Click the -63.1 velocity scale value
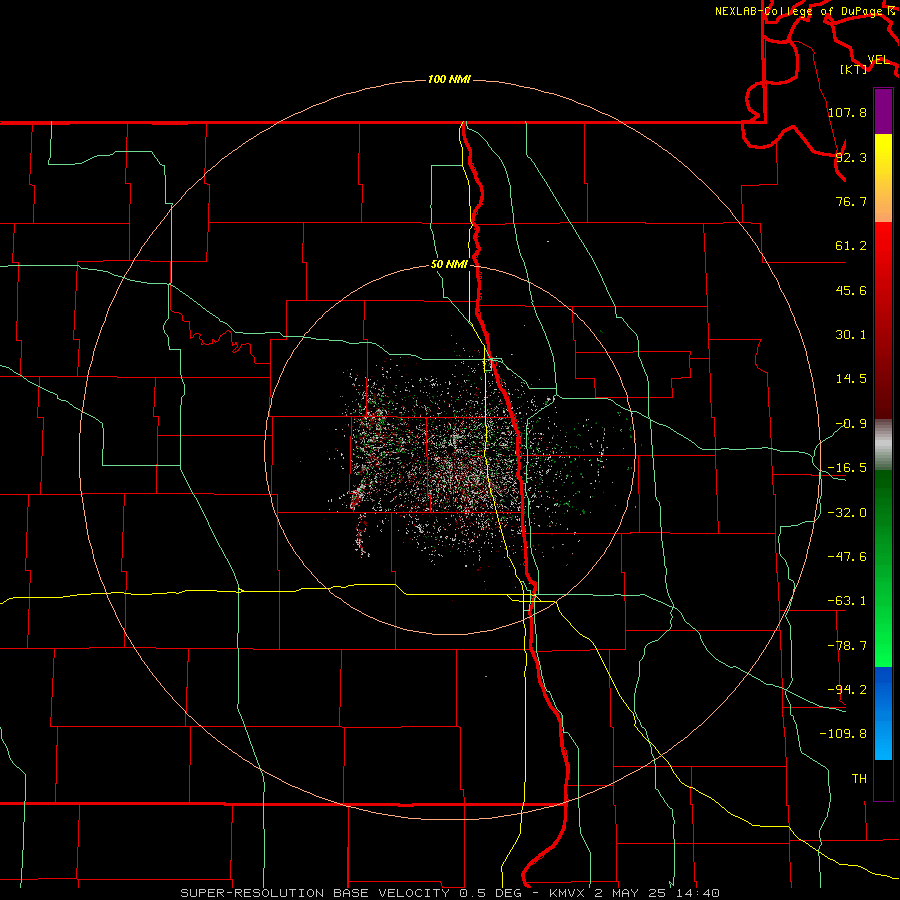 [x=847, y=601]
